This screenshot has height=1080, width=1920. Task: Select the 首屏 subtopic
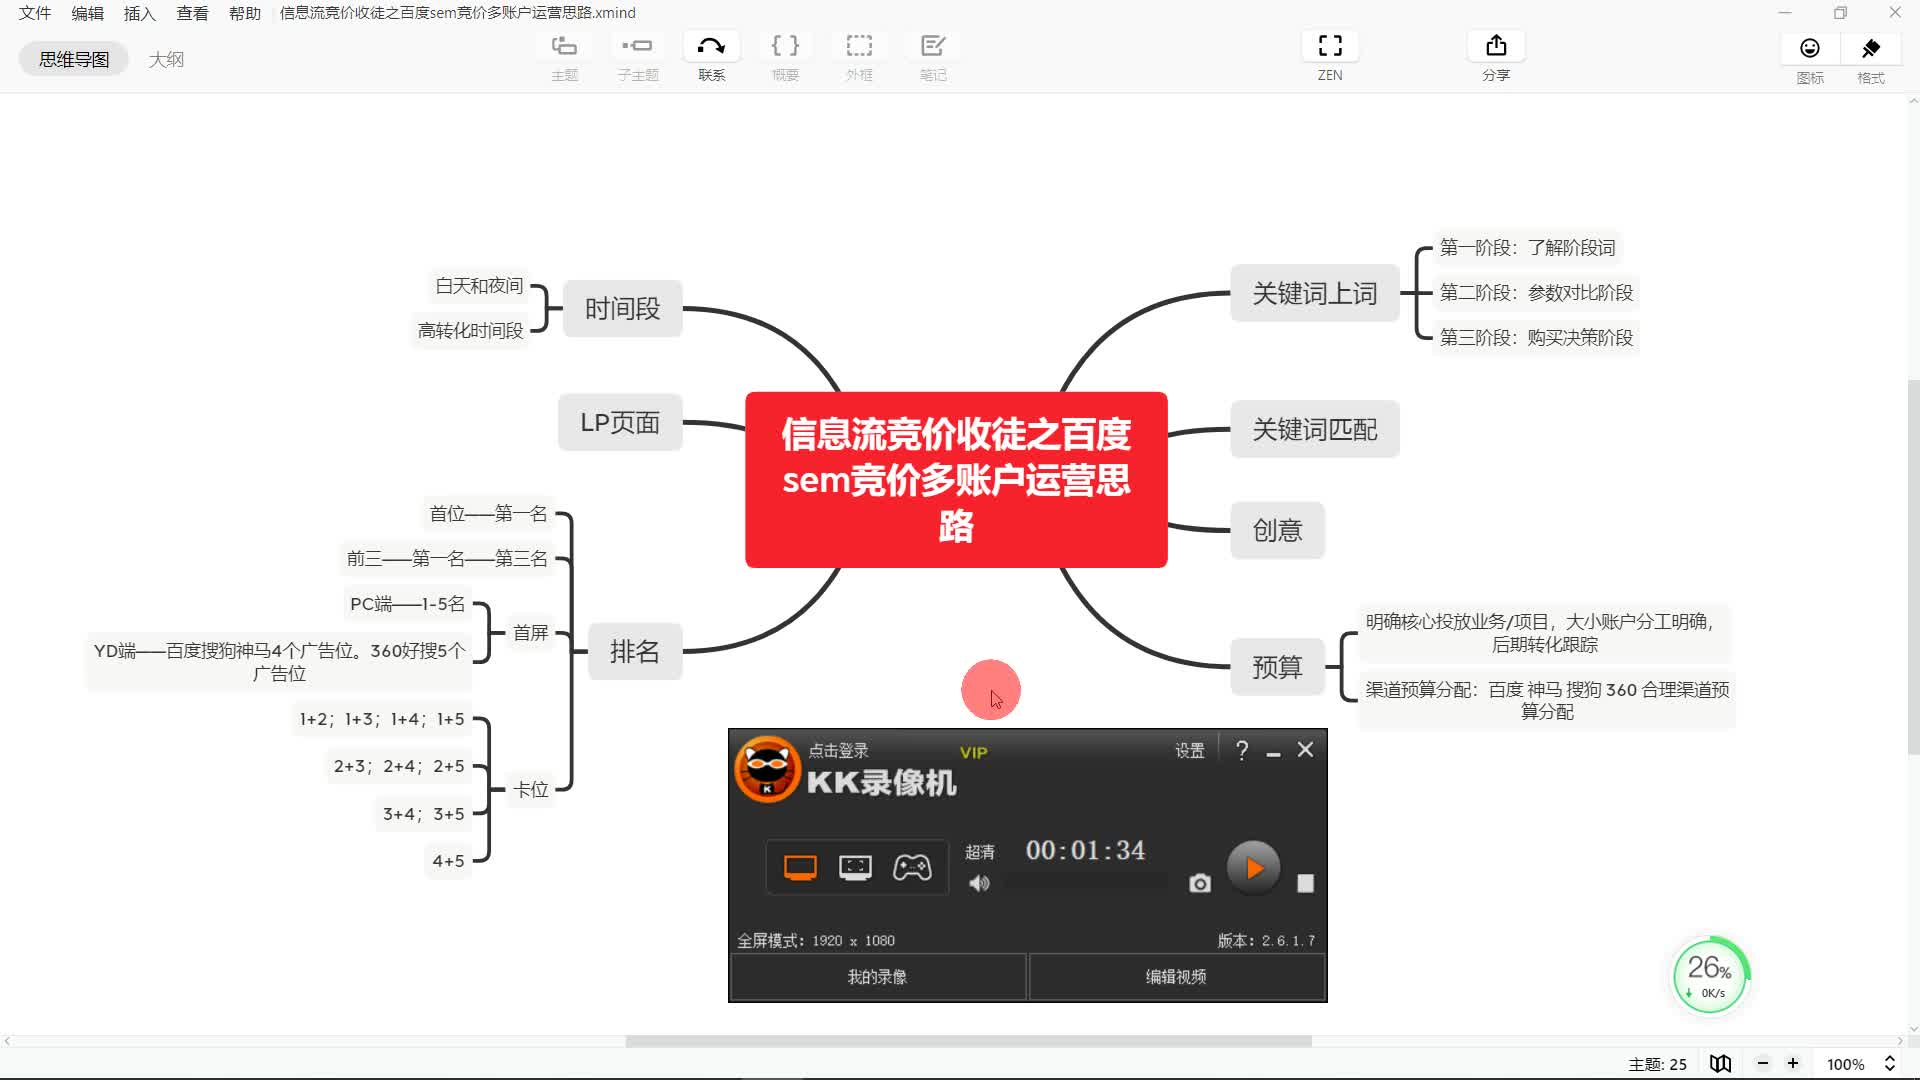(530, 633)
